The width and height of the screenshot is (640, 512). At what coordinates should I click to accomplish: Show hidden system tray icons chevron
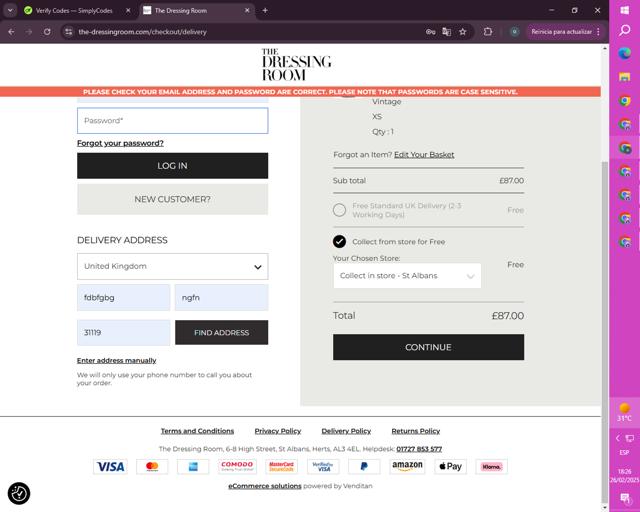618,438
